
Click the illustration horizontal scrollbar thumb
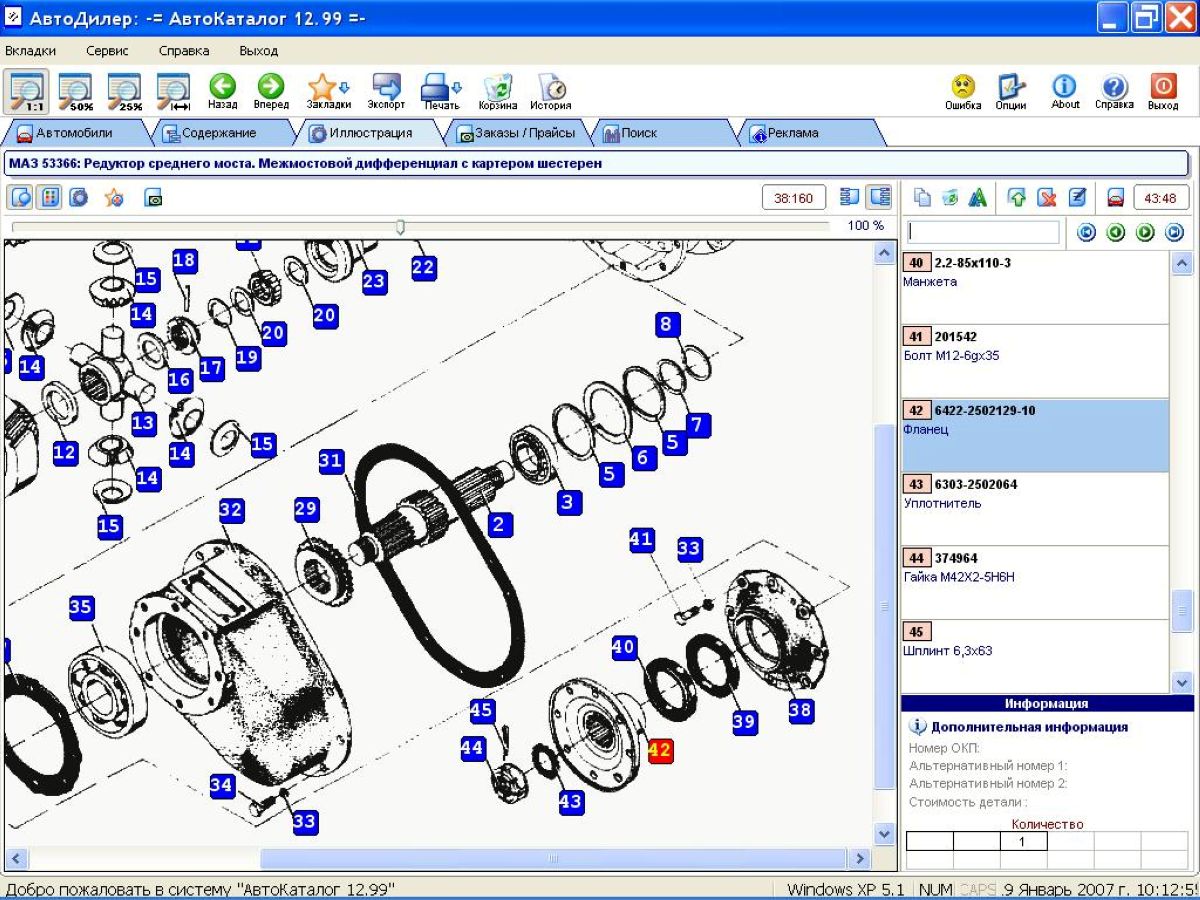[x=552, y=858]
